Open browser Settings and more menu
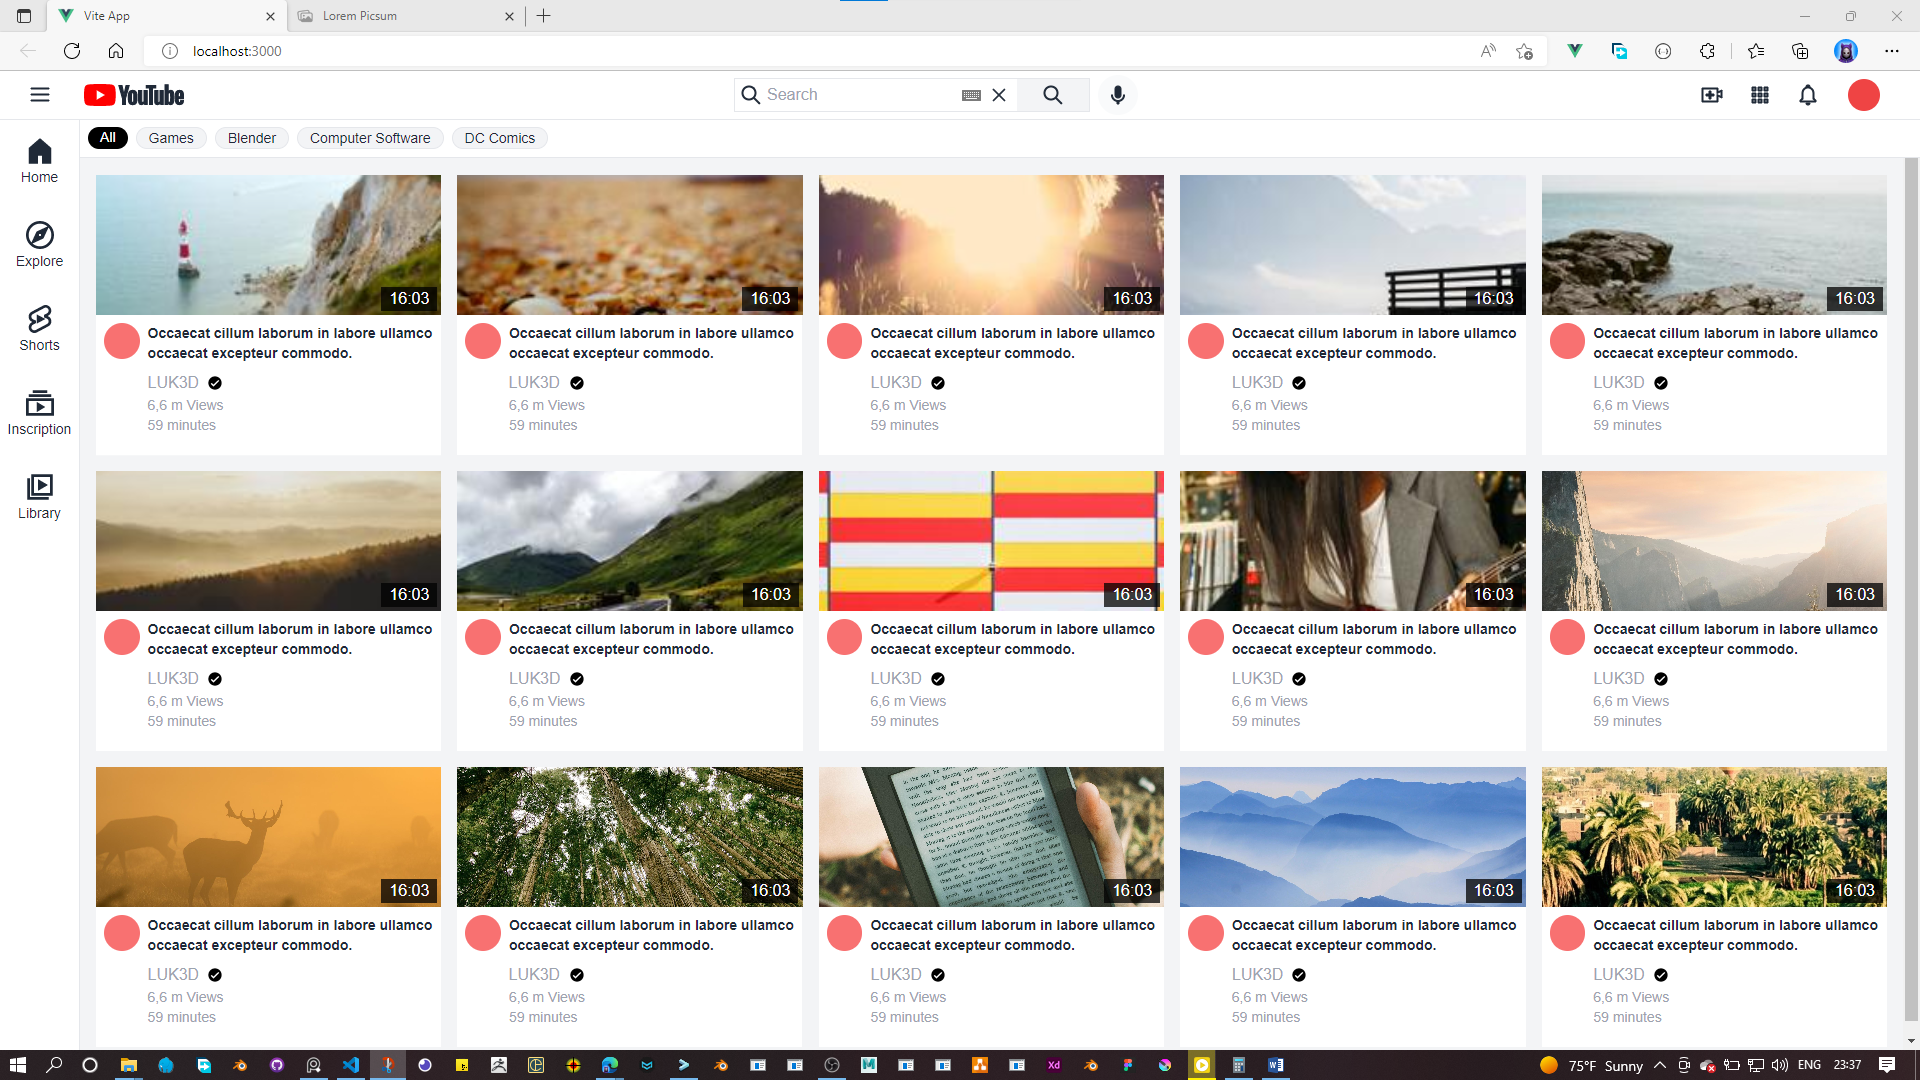1920x1080 pixels. coord(1892,51)
